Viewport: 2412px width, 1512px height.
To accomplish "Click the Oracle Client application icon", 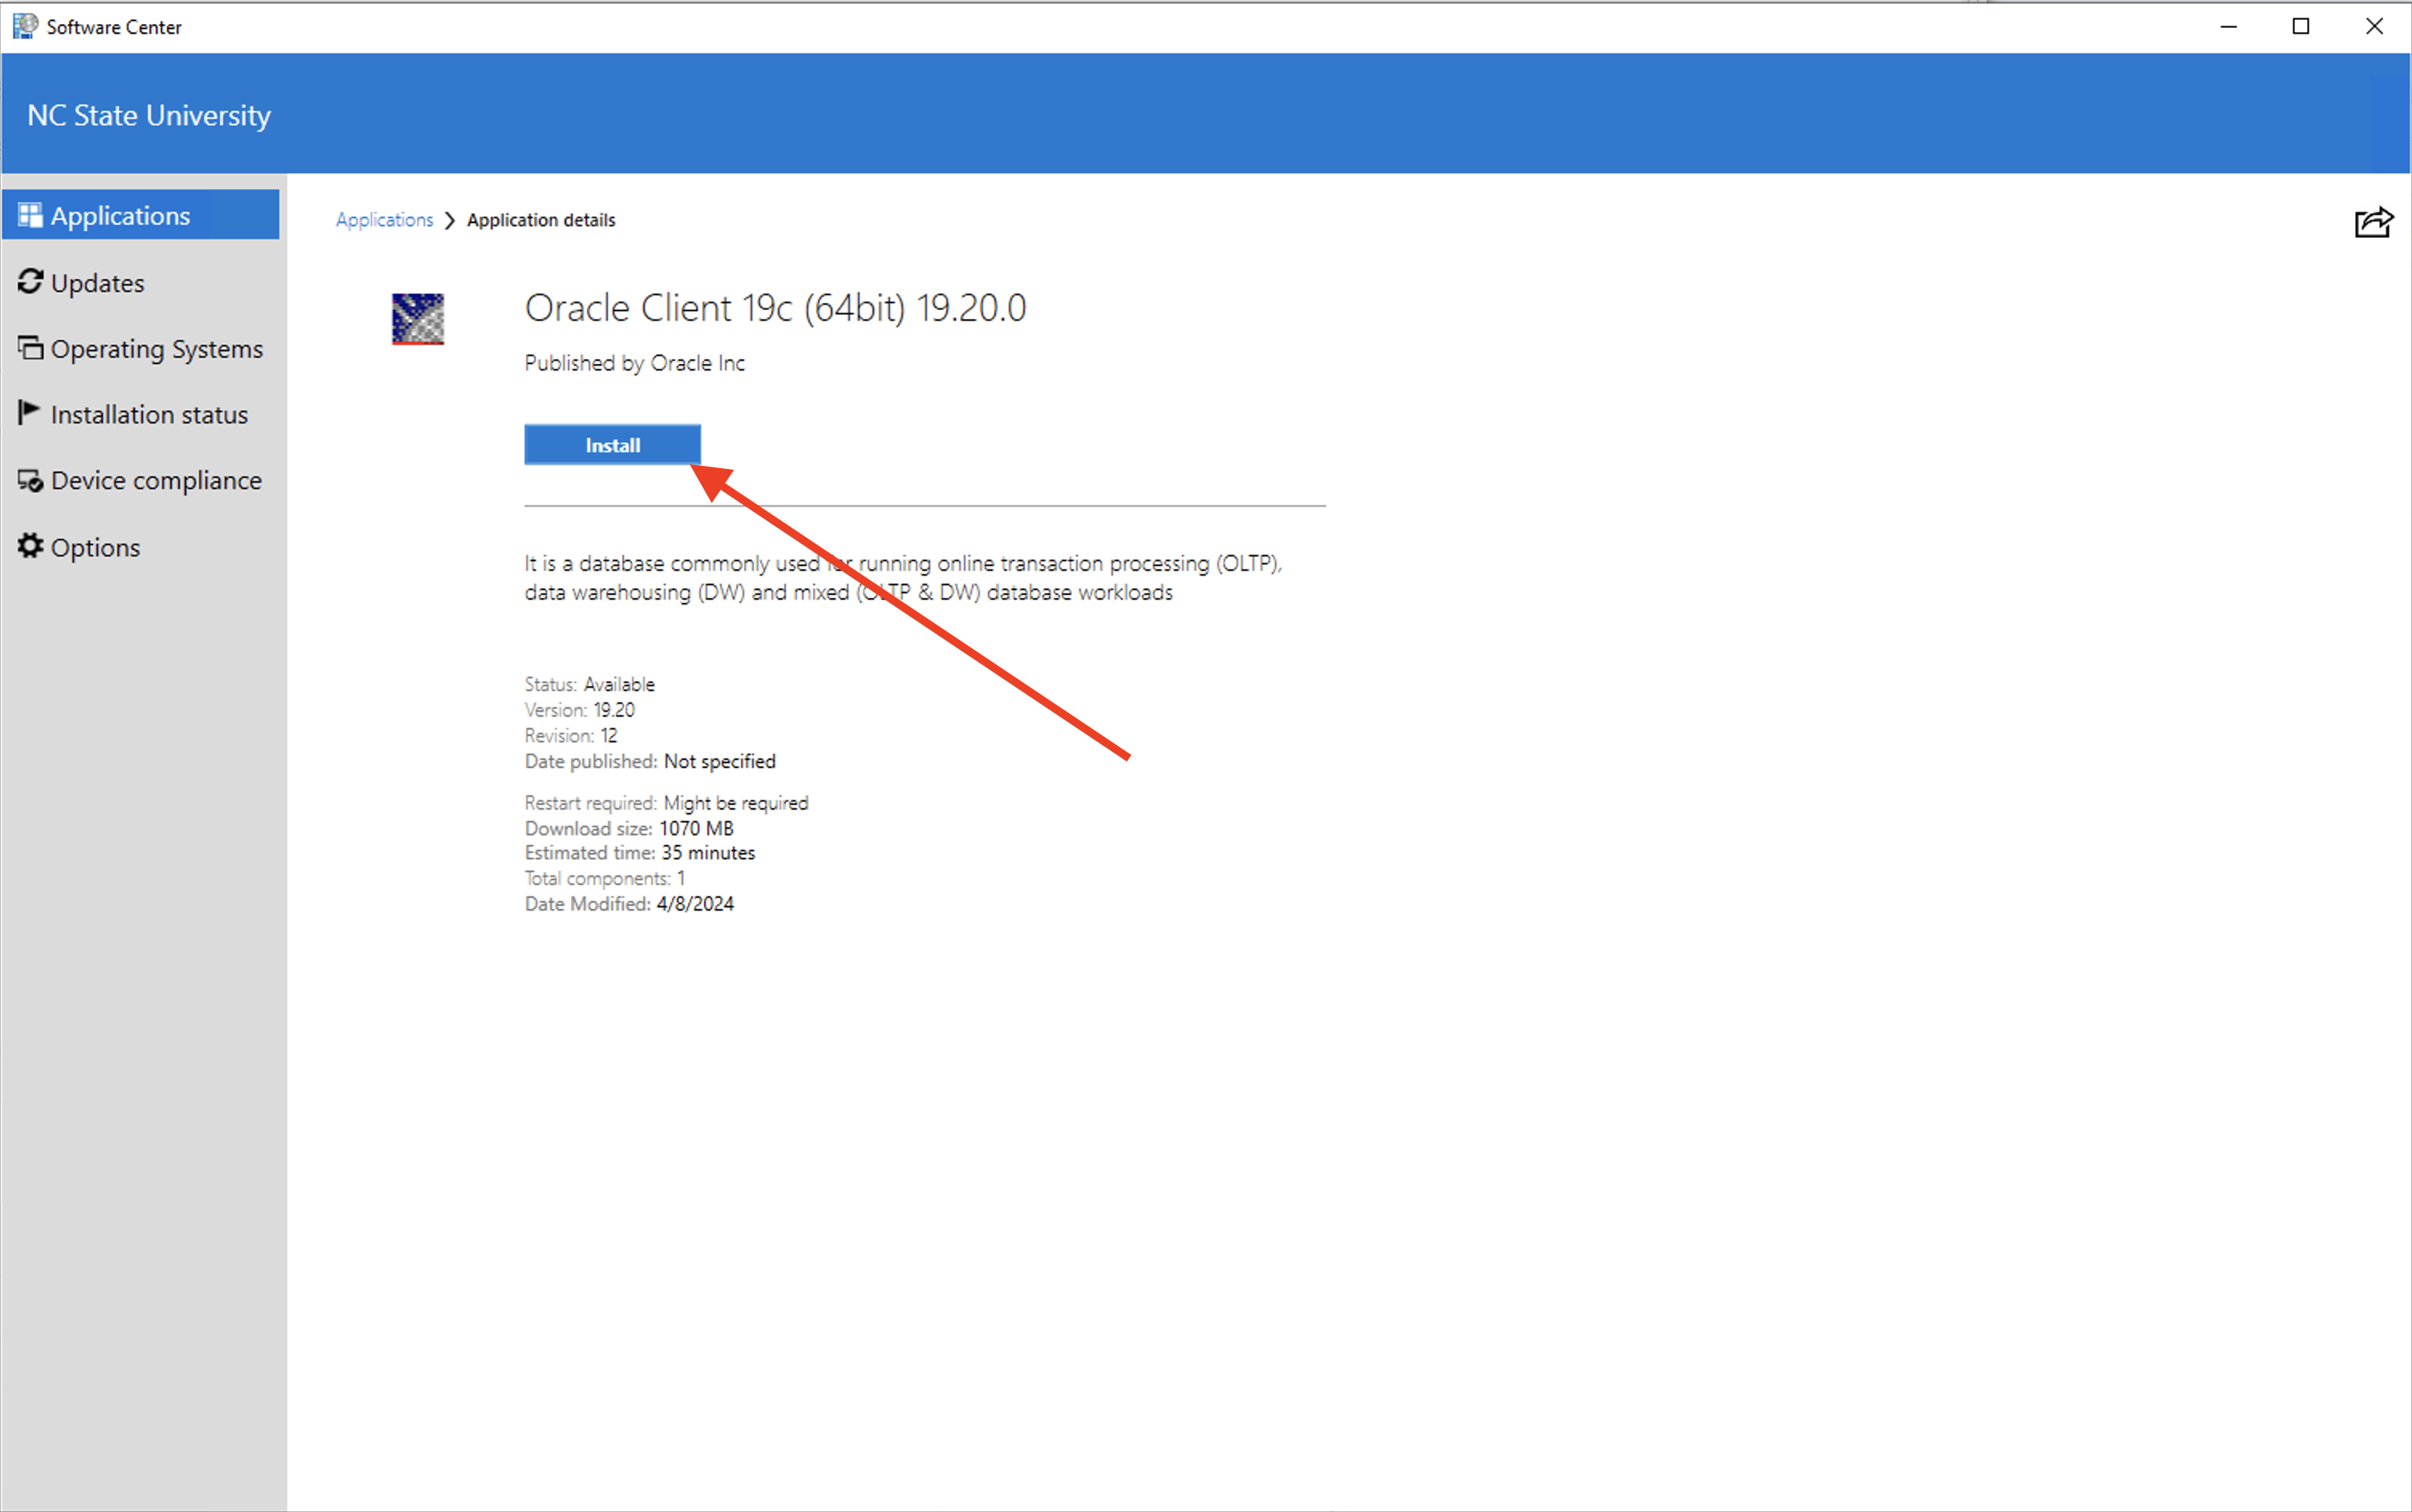I will point(417,319).
